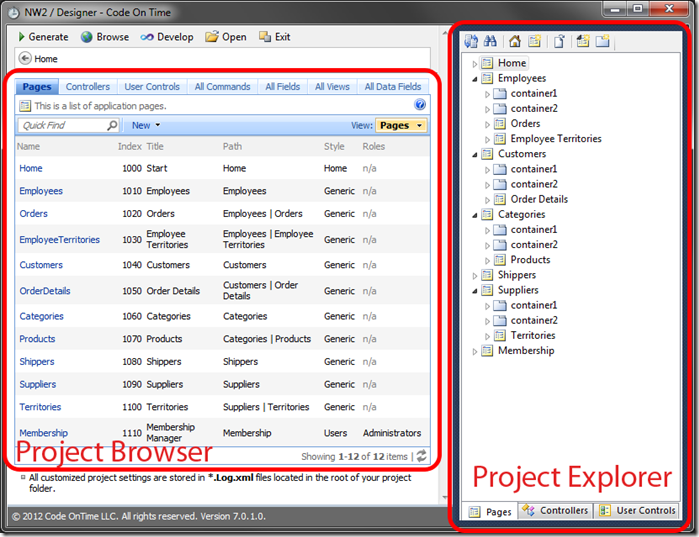Expand the Membership tree node

[x=474, y=352]
